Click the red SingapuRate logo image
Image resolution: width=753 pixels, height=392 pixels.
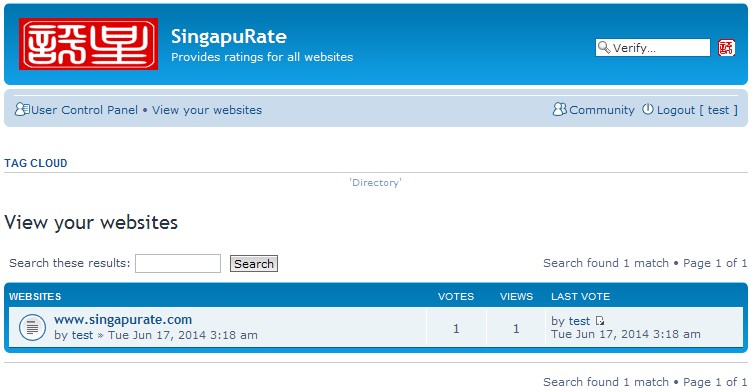pyautogui.click(x=88, y=44)
